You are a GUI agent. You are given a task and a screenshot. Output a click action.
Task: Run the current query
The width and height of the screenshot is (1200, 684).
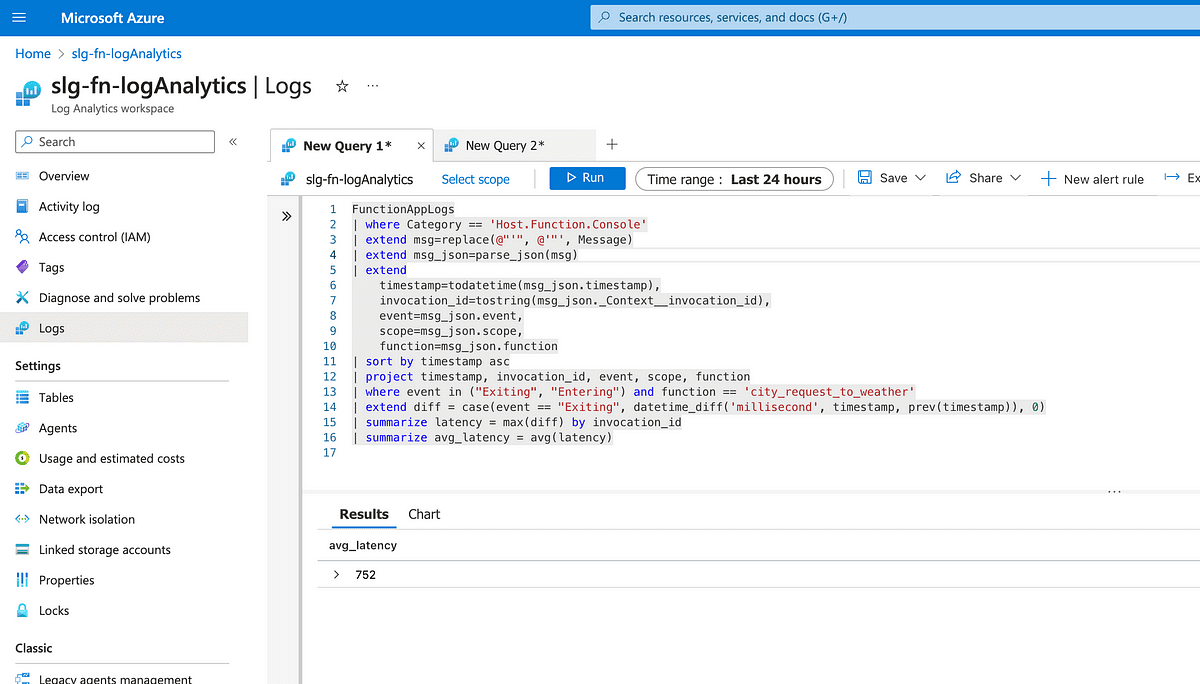[587, 178]
